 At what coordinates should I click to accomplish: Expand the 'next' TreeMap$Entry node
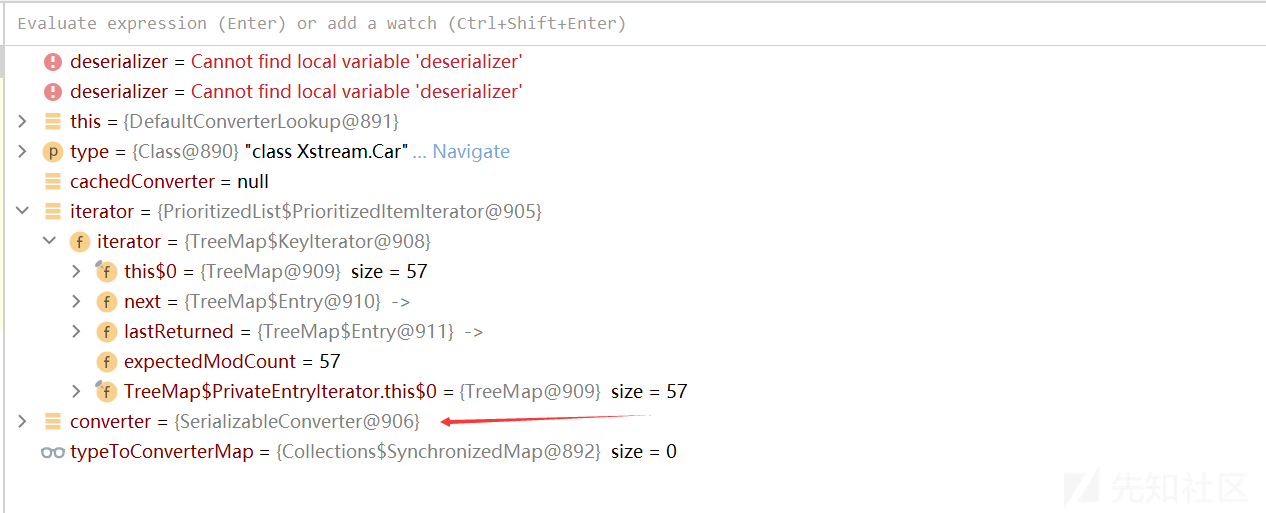click(x=77, y=302)
